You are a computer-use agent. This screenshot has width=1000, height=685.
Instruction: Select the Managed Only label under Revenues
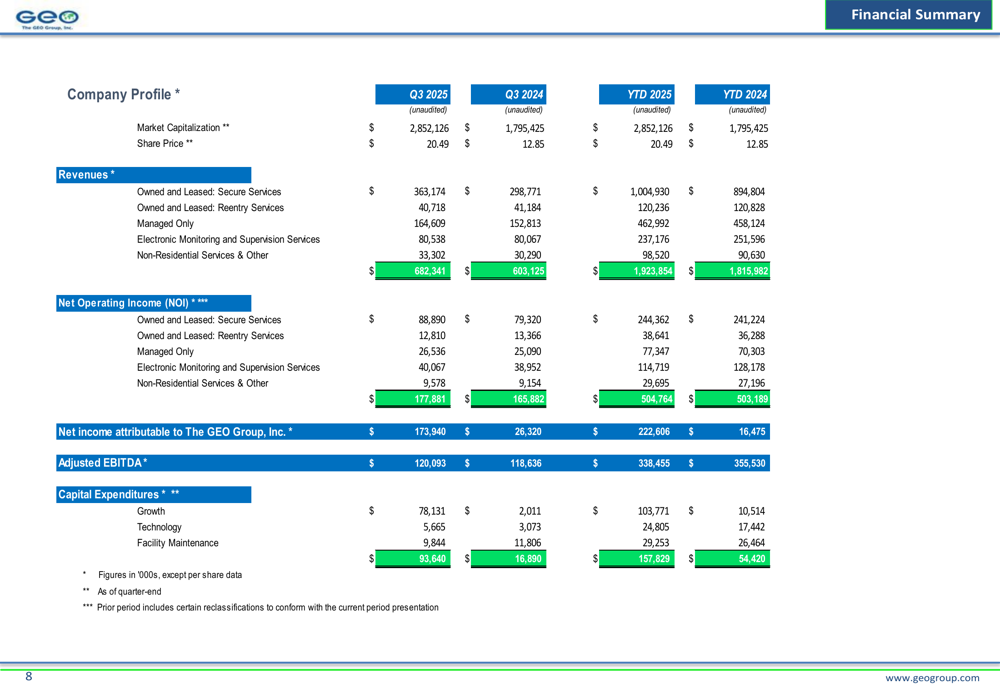point(165,224)
